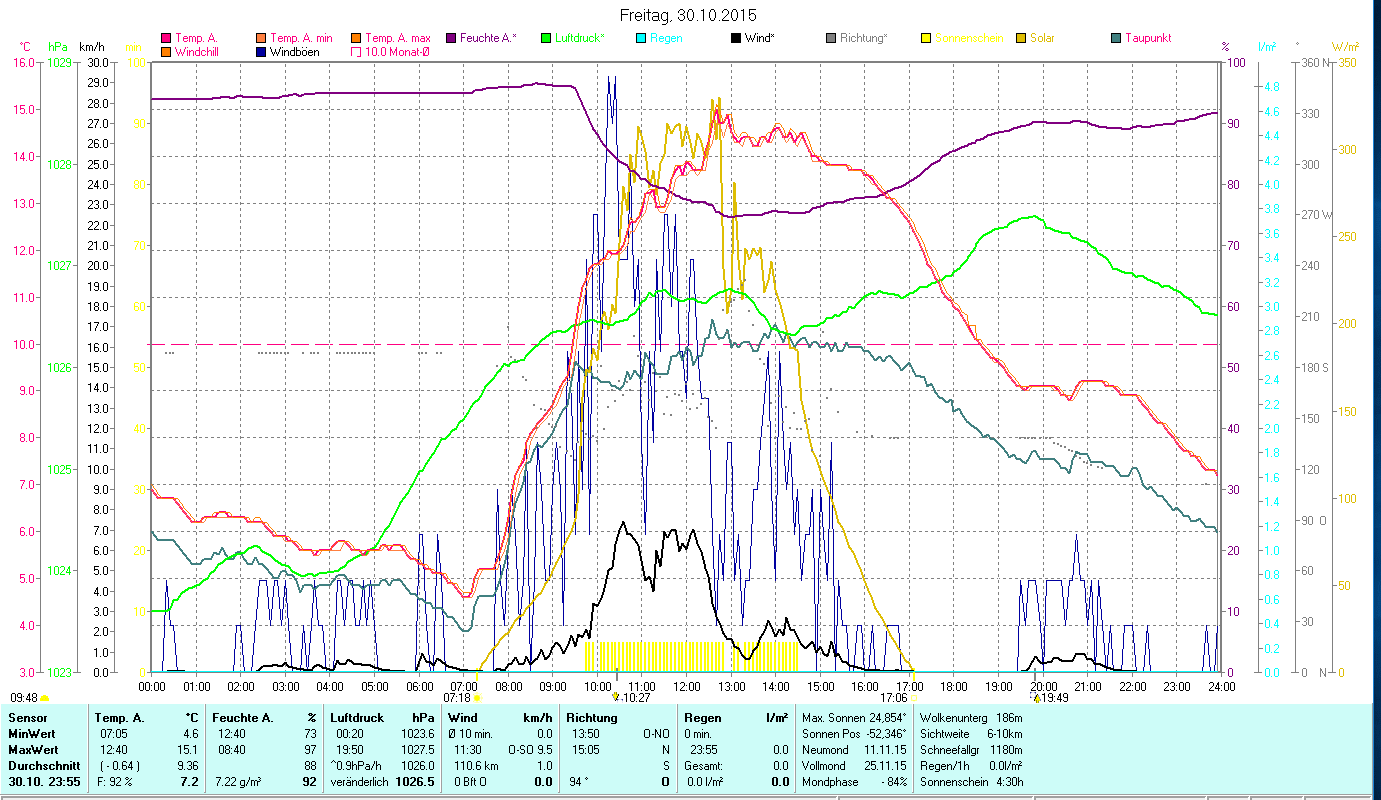Click the purple Feuchte A.* legend square

(x=451, y=39)
